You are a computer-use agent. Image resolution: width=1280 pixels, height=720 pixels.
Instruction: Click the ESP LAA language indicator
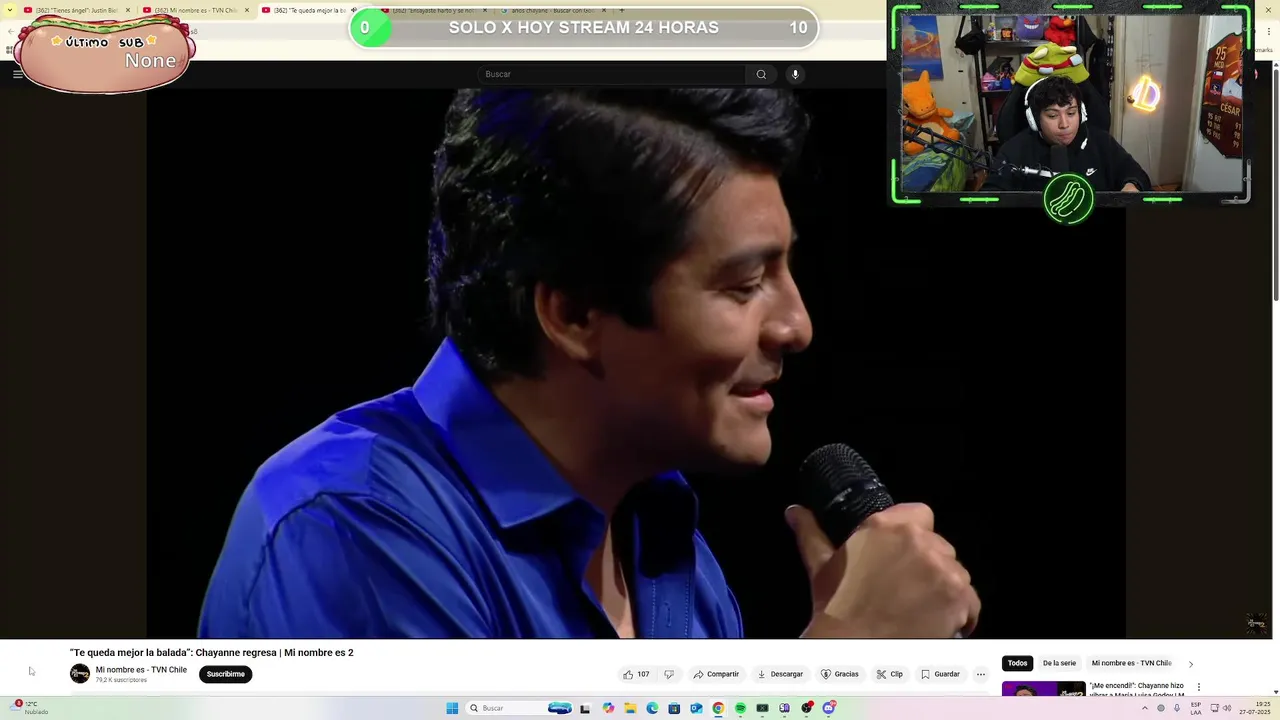(x=1196, y=708)
